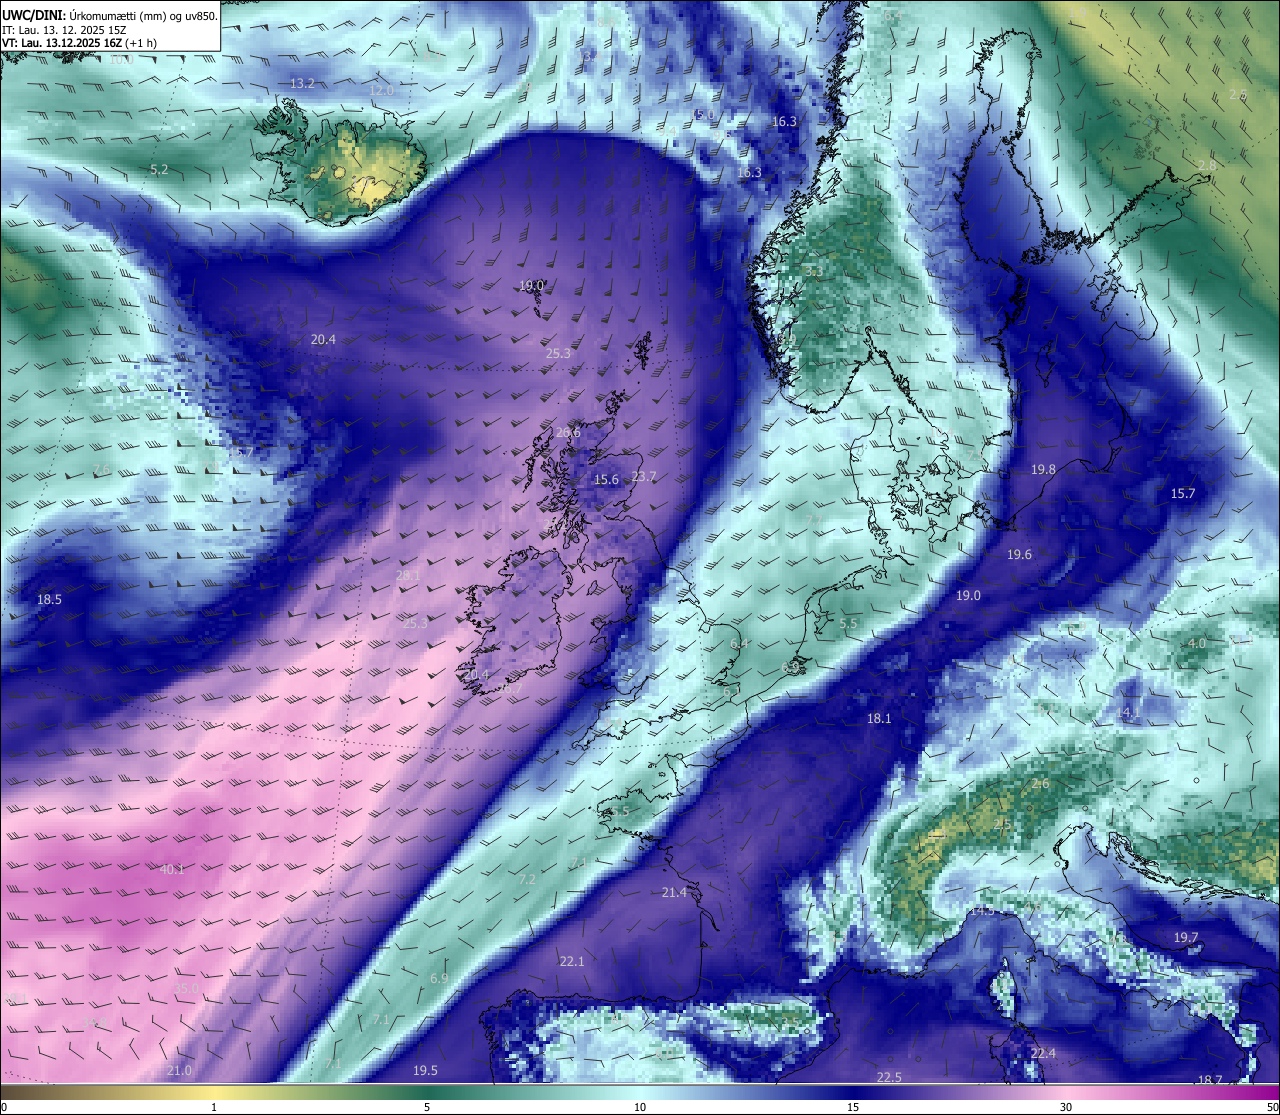The image size is (1280, 1115).
Task: Click the 21.0 value label
Action: click(x=179, y=1070)
